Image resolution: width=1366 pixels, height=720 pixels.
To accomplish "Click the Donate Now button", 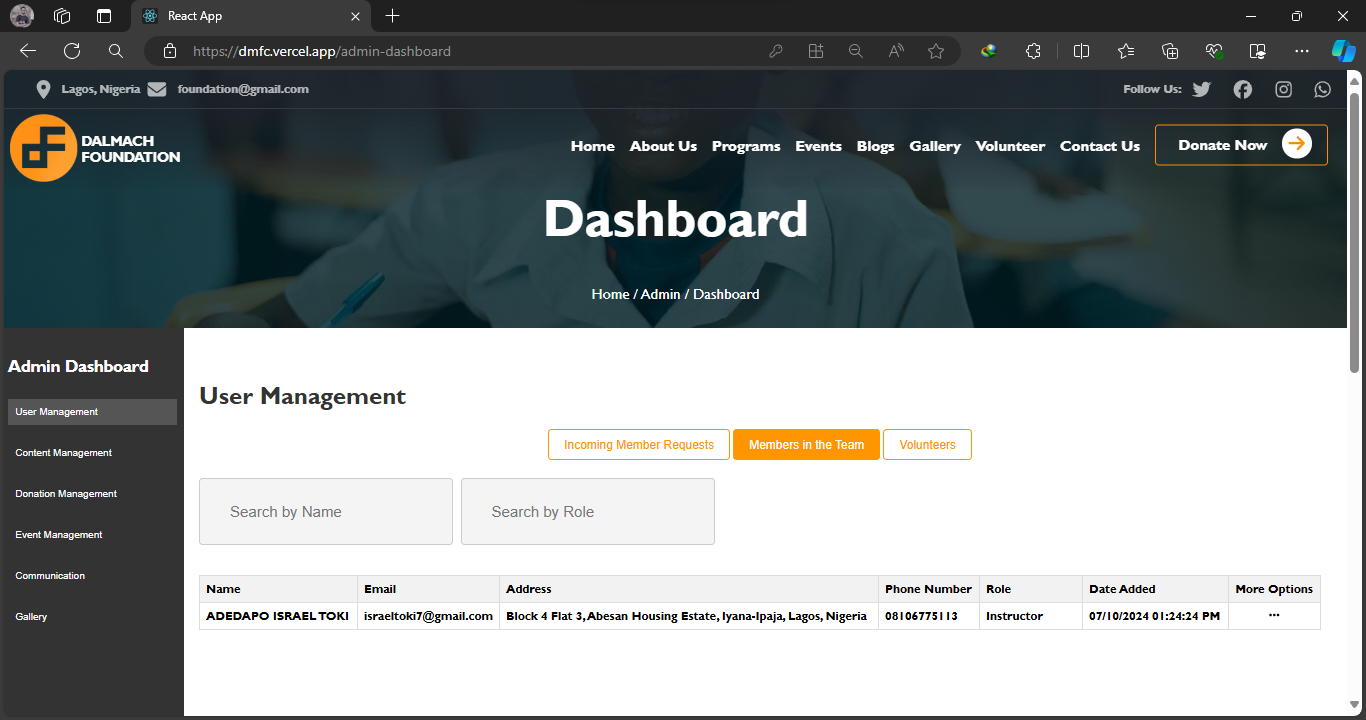I will pos(1240,144).
